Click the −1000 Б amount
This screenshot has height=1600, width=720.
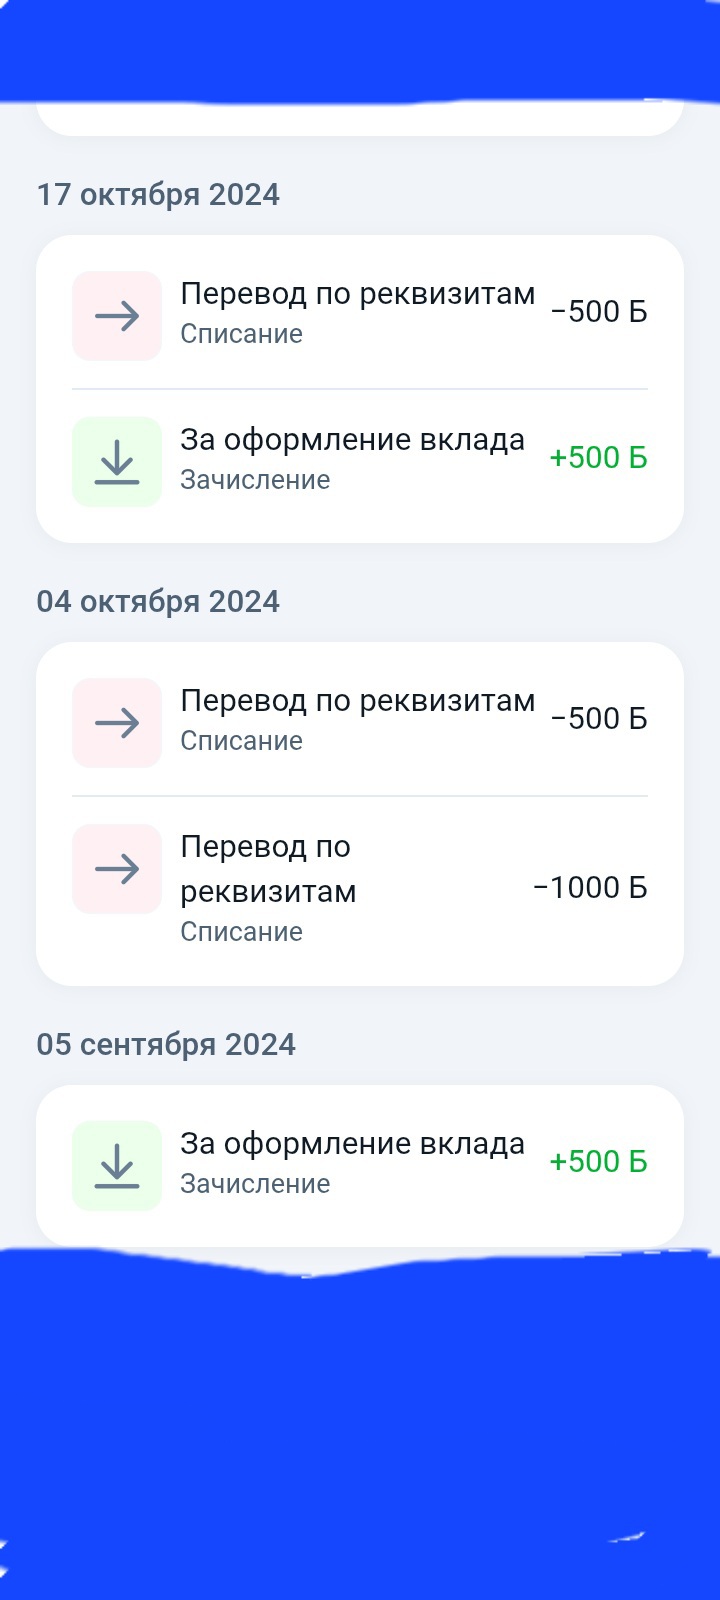point(590,888)
